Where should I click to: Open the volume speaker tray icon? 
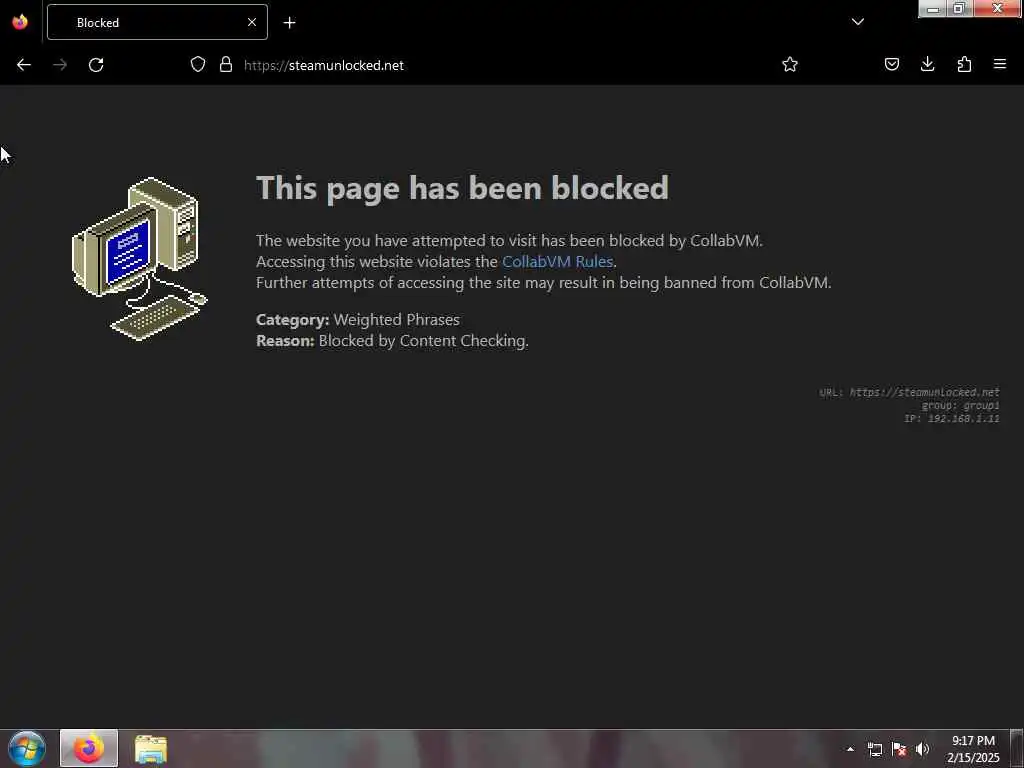tap(922, 749)
